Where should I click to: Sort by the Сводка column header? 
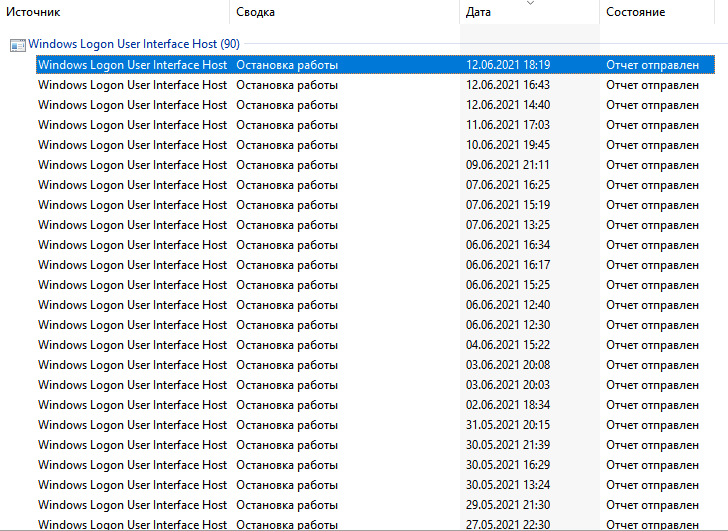point(344,12)
